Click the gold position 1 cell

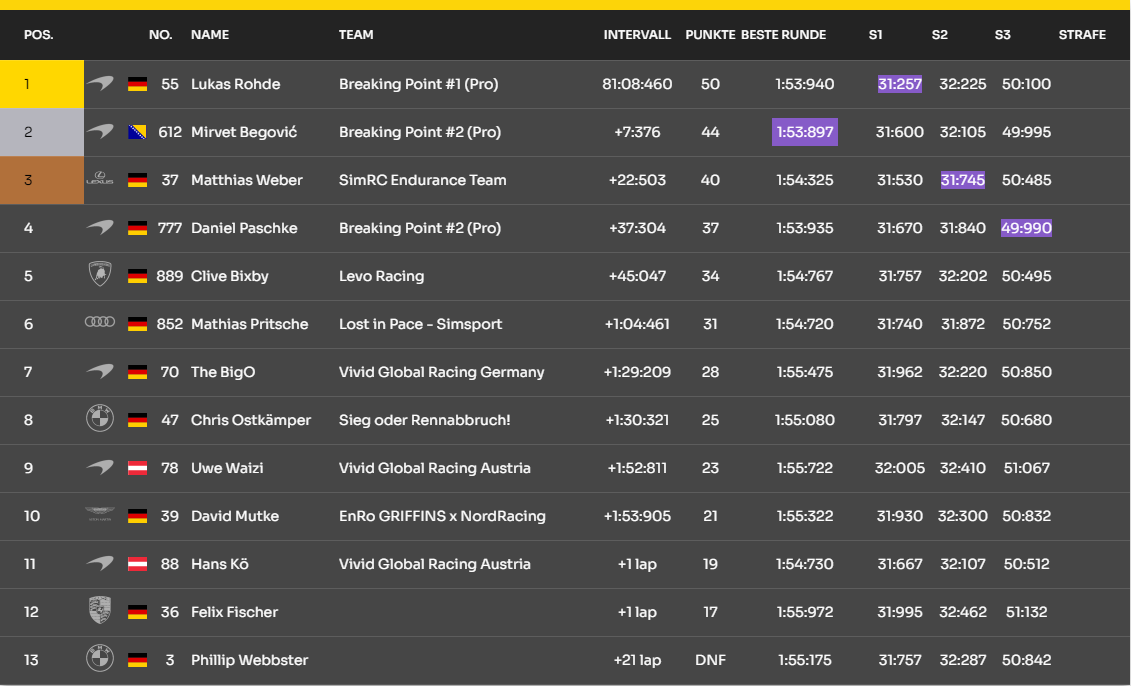[x=41, y=84]
